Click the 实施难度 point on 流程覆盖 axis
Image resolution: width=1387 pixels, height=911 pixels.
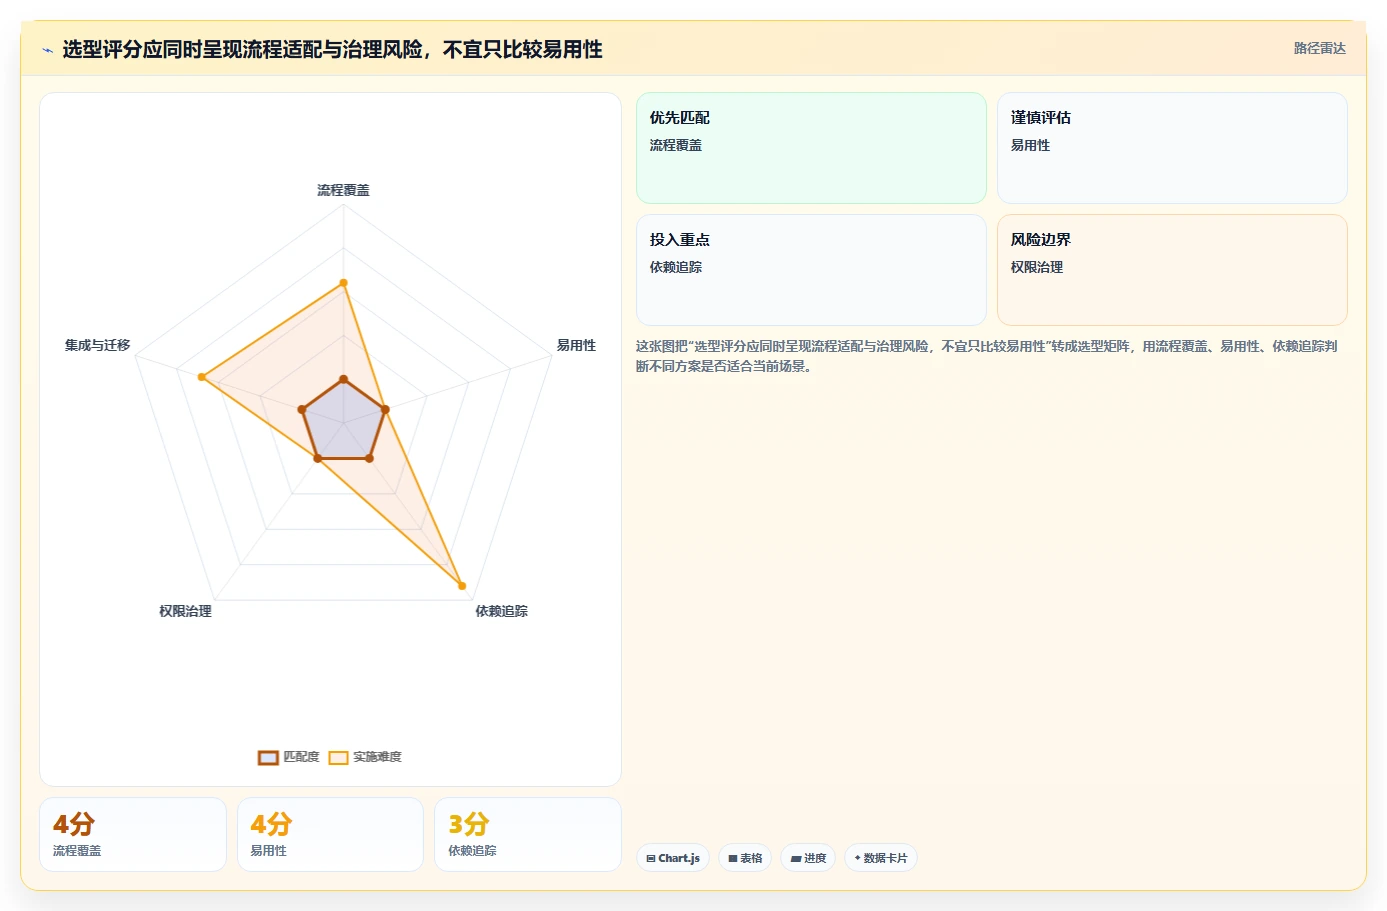point(343,283)
